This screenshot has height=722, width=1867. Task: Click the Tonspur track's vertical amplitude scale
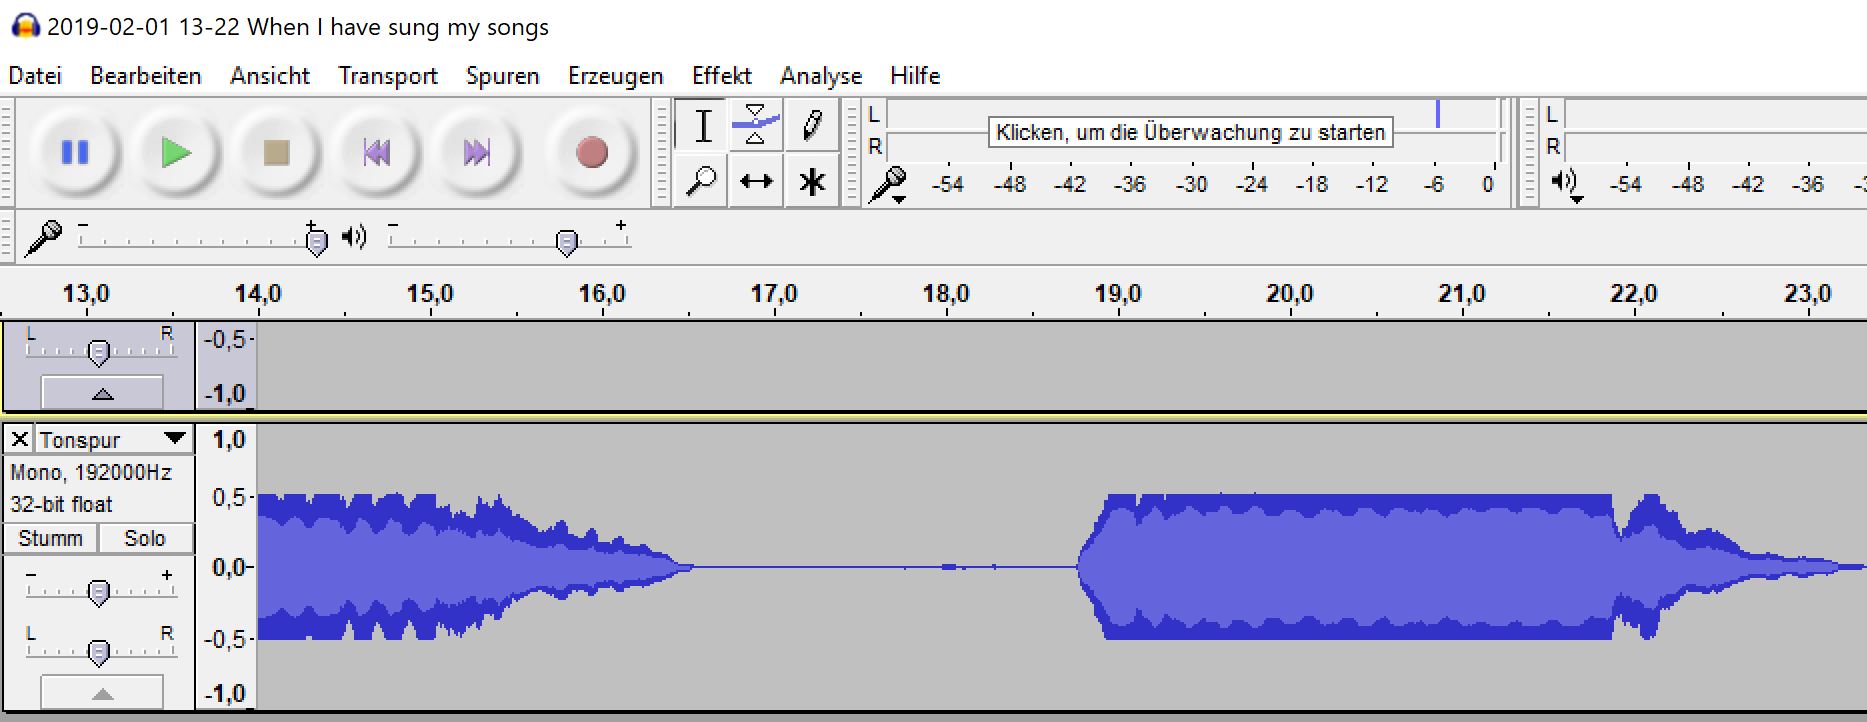pos(227,567)
